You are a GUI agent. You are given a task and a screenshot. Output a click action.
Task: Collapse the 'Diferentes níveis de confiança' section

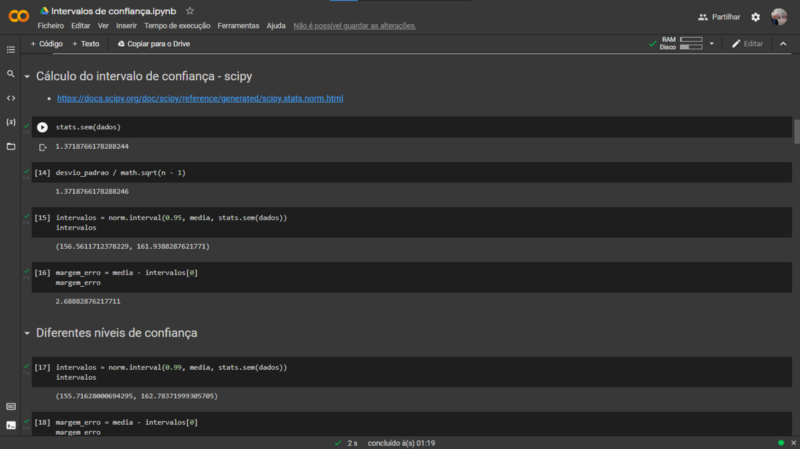point(27,333)
